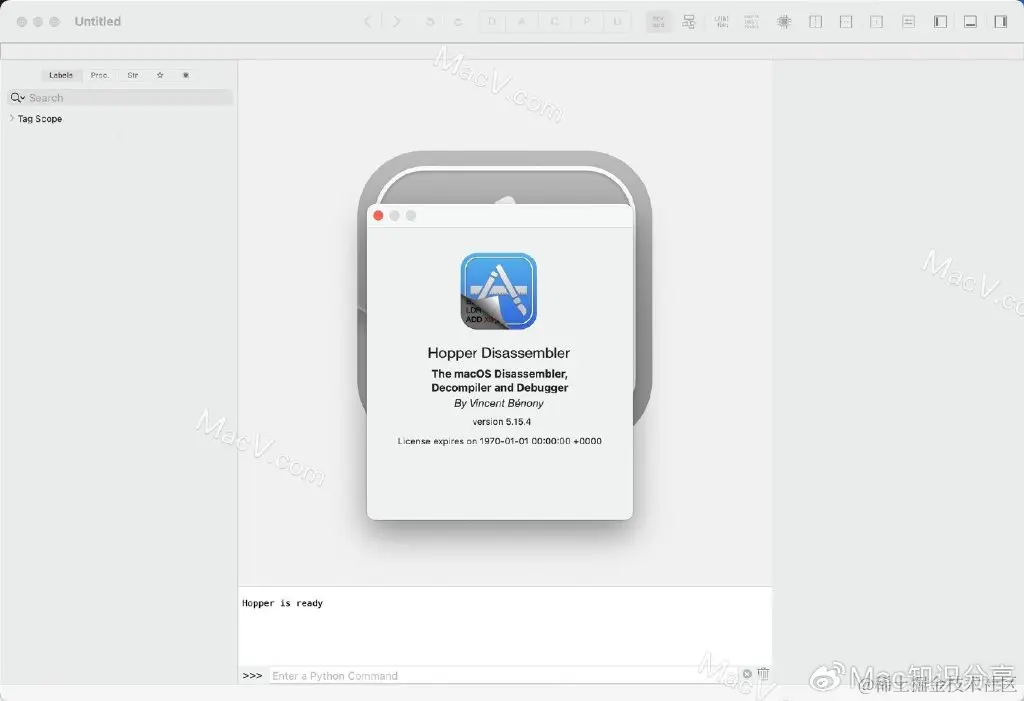Clear the Python command field with x icon
The width and height of the screenshot is (1024, 701).
747,674
